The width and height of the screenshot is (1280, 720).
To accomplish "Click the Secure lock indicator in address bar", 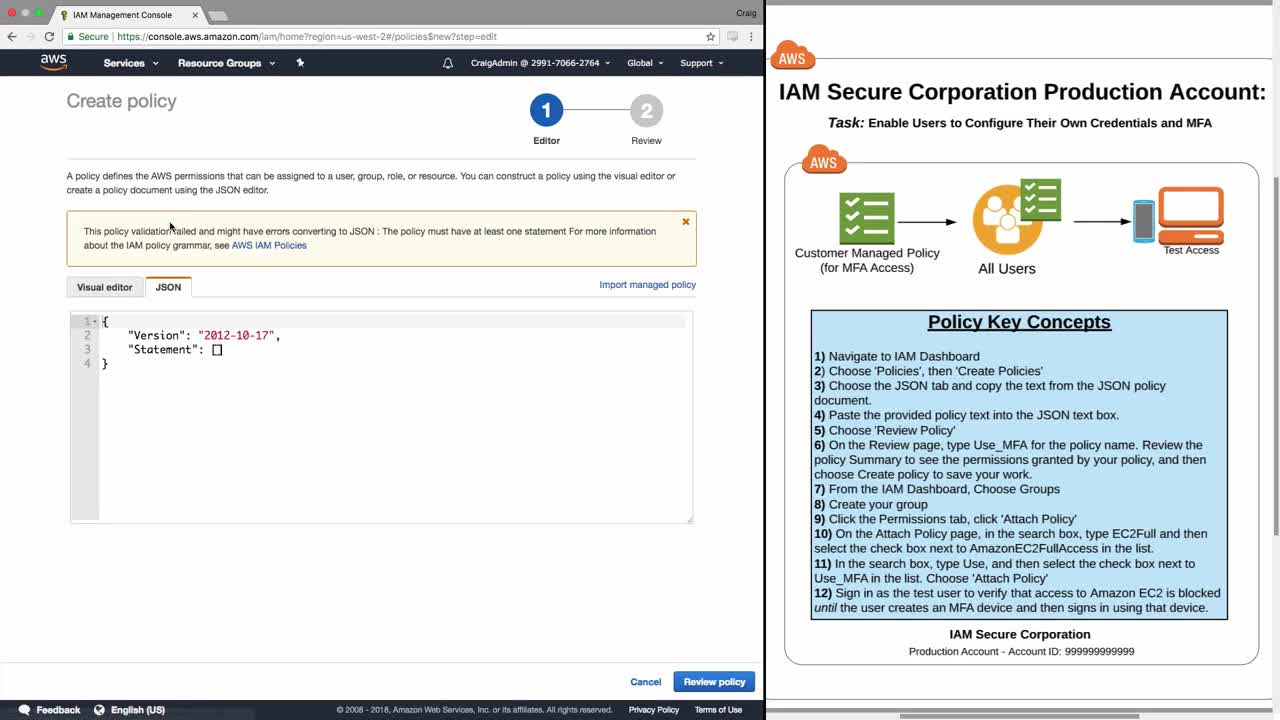I will (x=86, y=36).
